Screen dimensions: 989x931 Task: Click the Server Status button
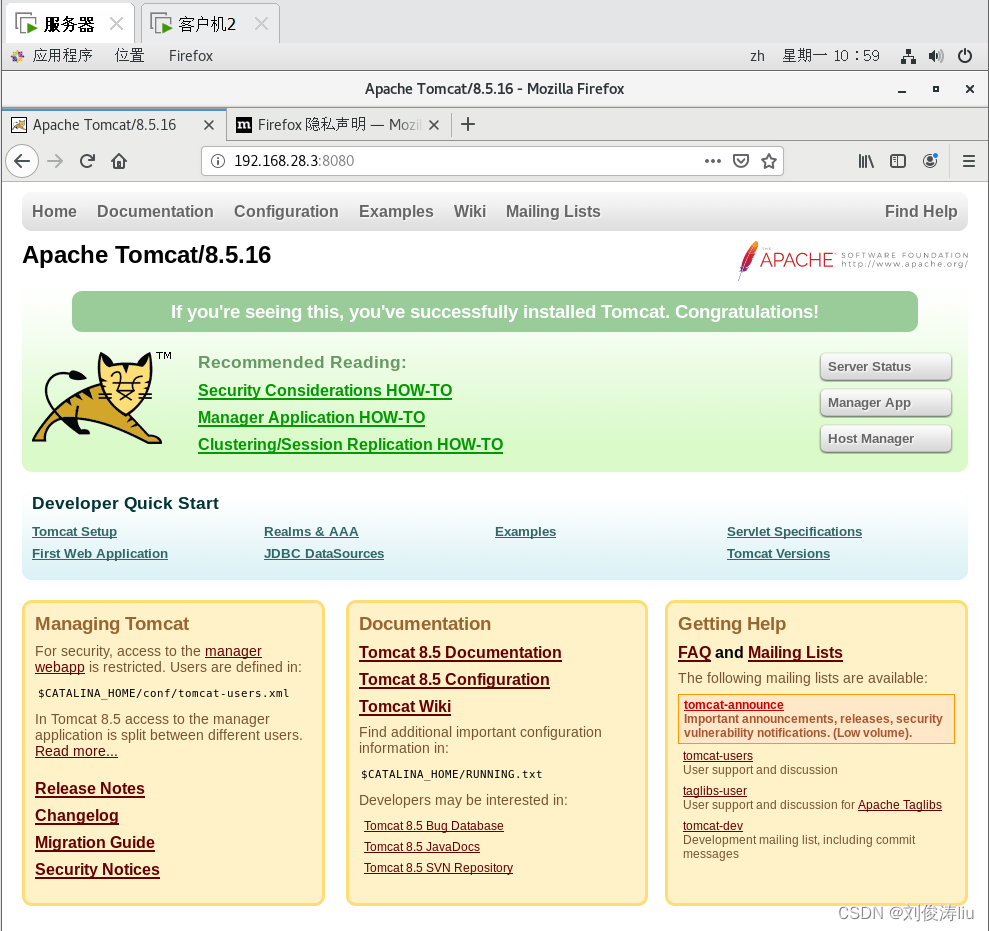(x=884, y=366)
